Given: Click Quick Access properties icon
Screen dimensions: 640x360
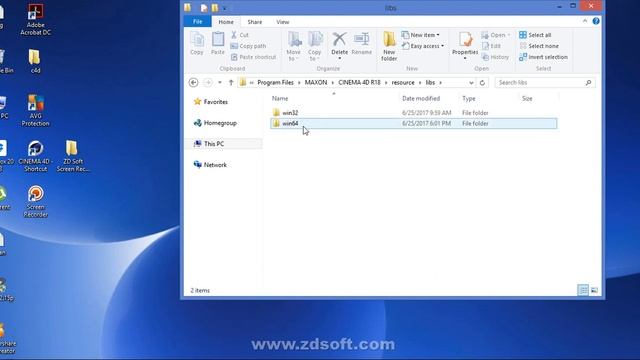Looking at the screenshot, I should [204, 8].
